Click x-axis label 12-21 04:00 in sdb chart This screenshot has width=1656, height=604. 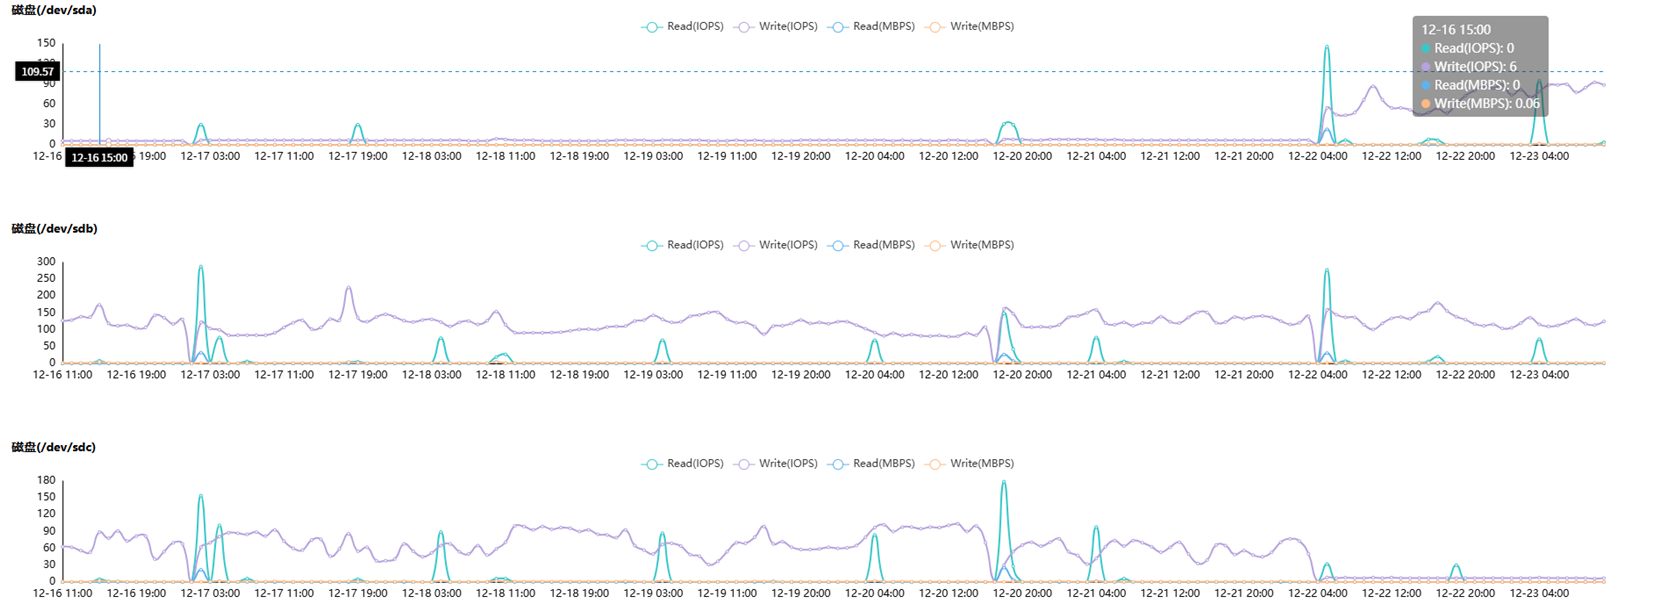pos(1096,376)
